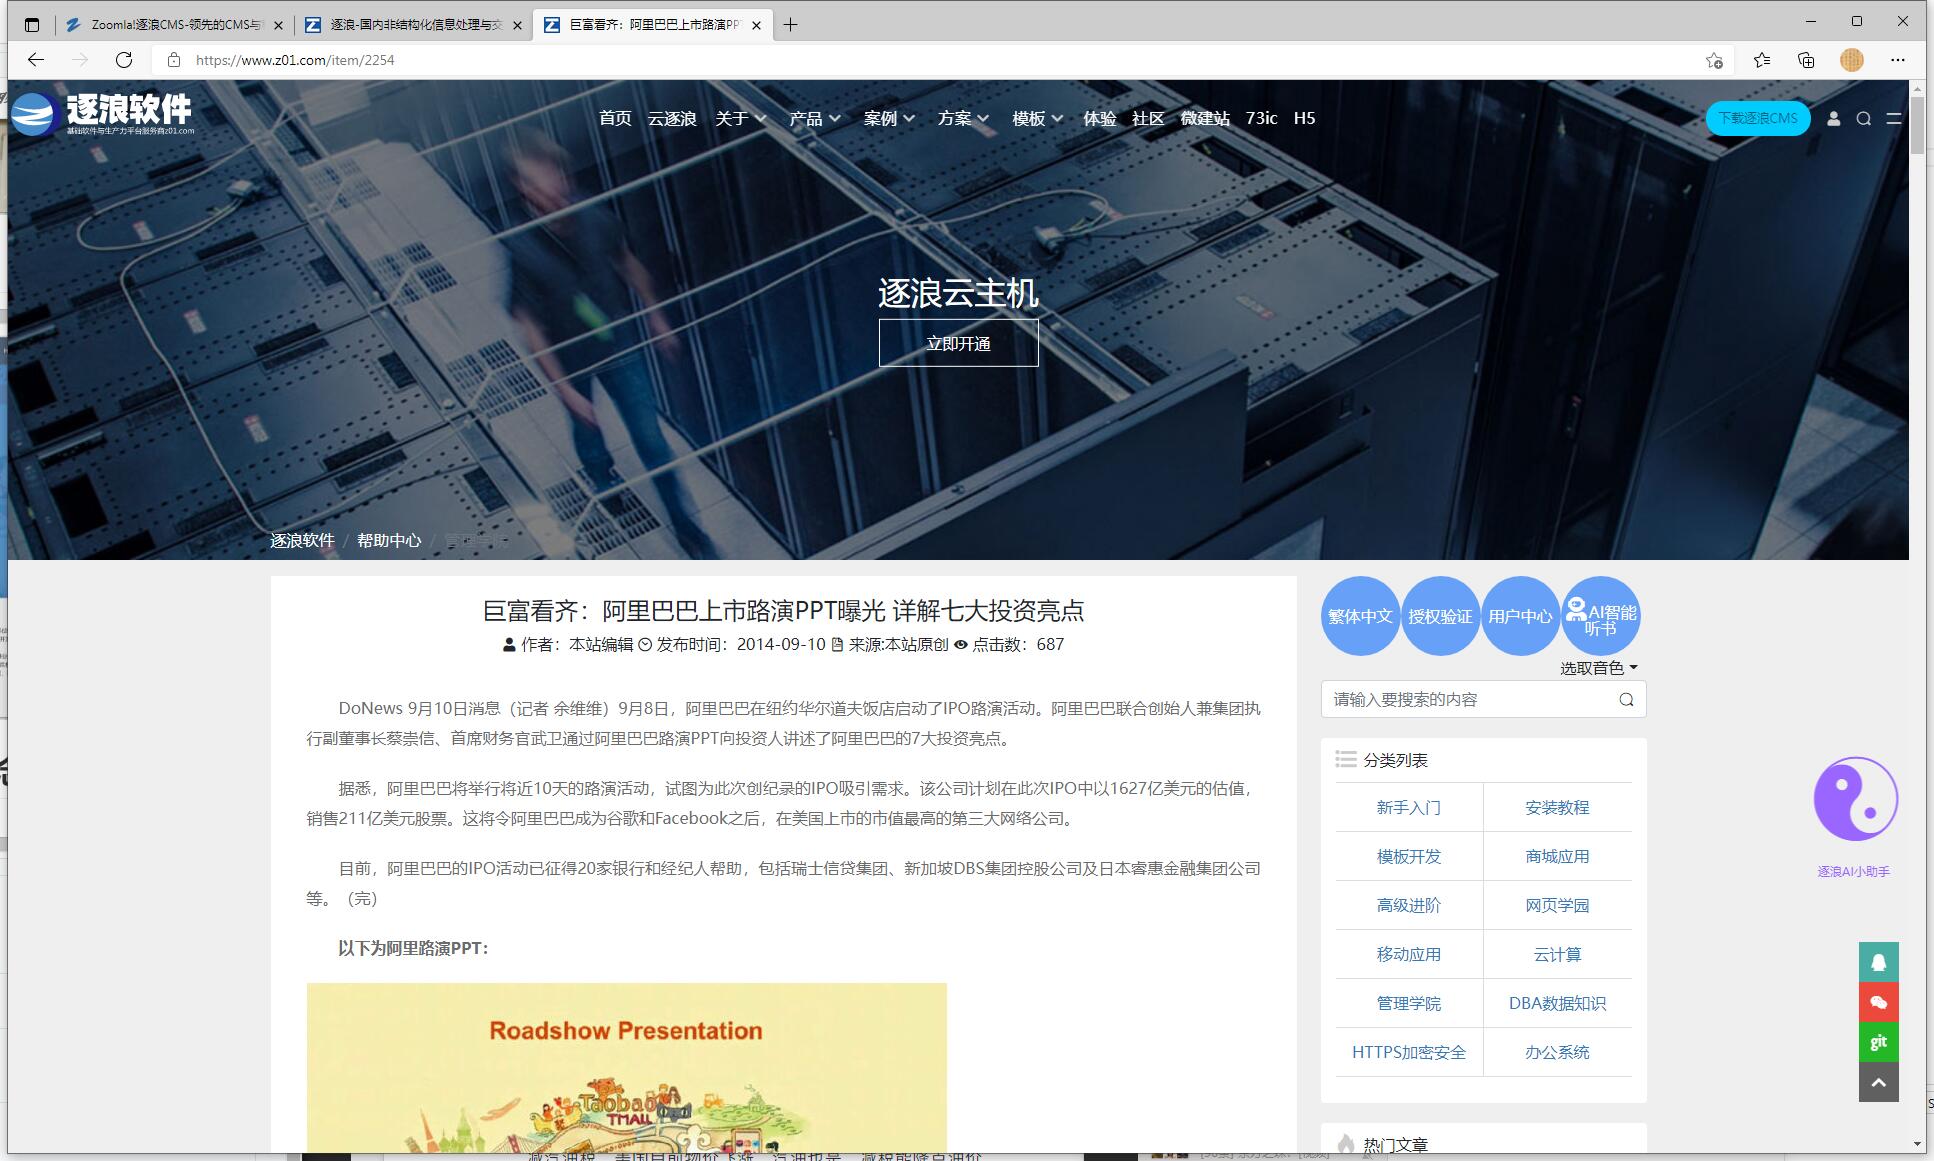Expand the 产品 navigation dropdown
This screenshot has width=1934, height=1161.
(x=814, y=118)
